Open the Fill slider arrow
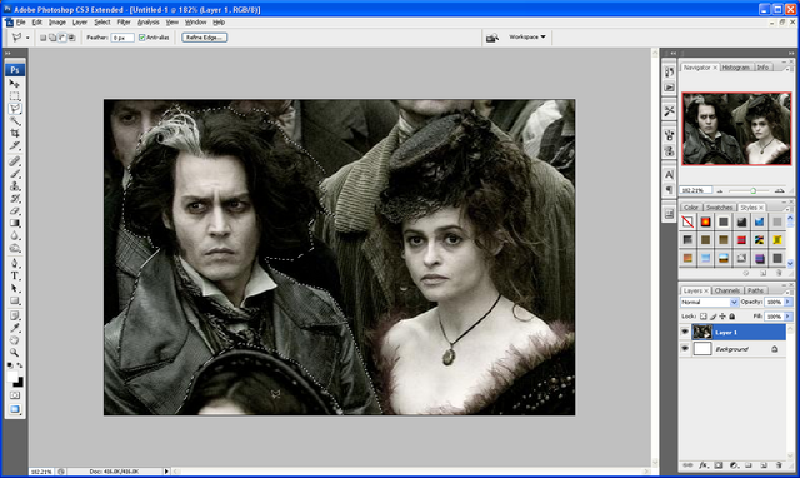 pos(788,316)
